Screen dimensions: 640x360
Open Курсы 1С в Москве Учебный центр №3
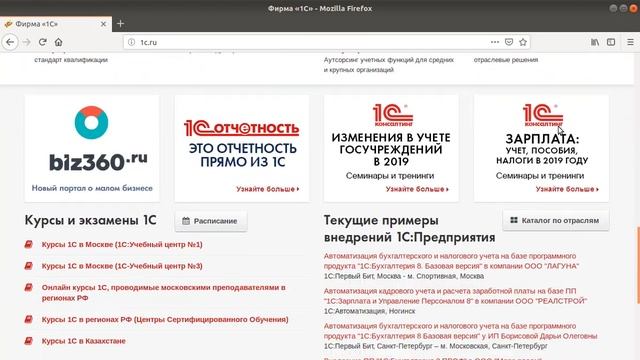[122, 266]
